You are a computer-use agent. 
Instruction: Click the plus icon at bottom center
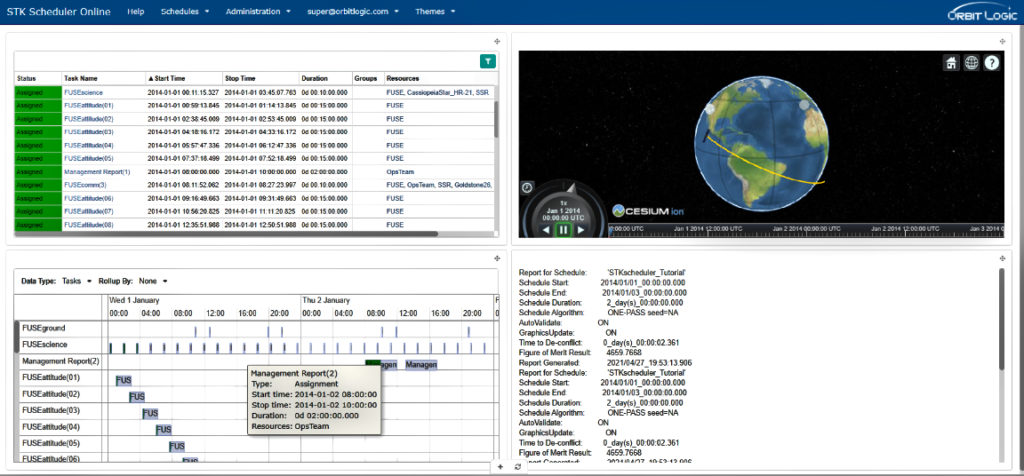tap(500, 467)
